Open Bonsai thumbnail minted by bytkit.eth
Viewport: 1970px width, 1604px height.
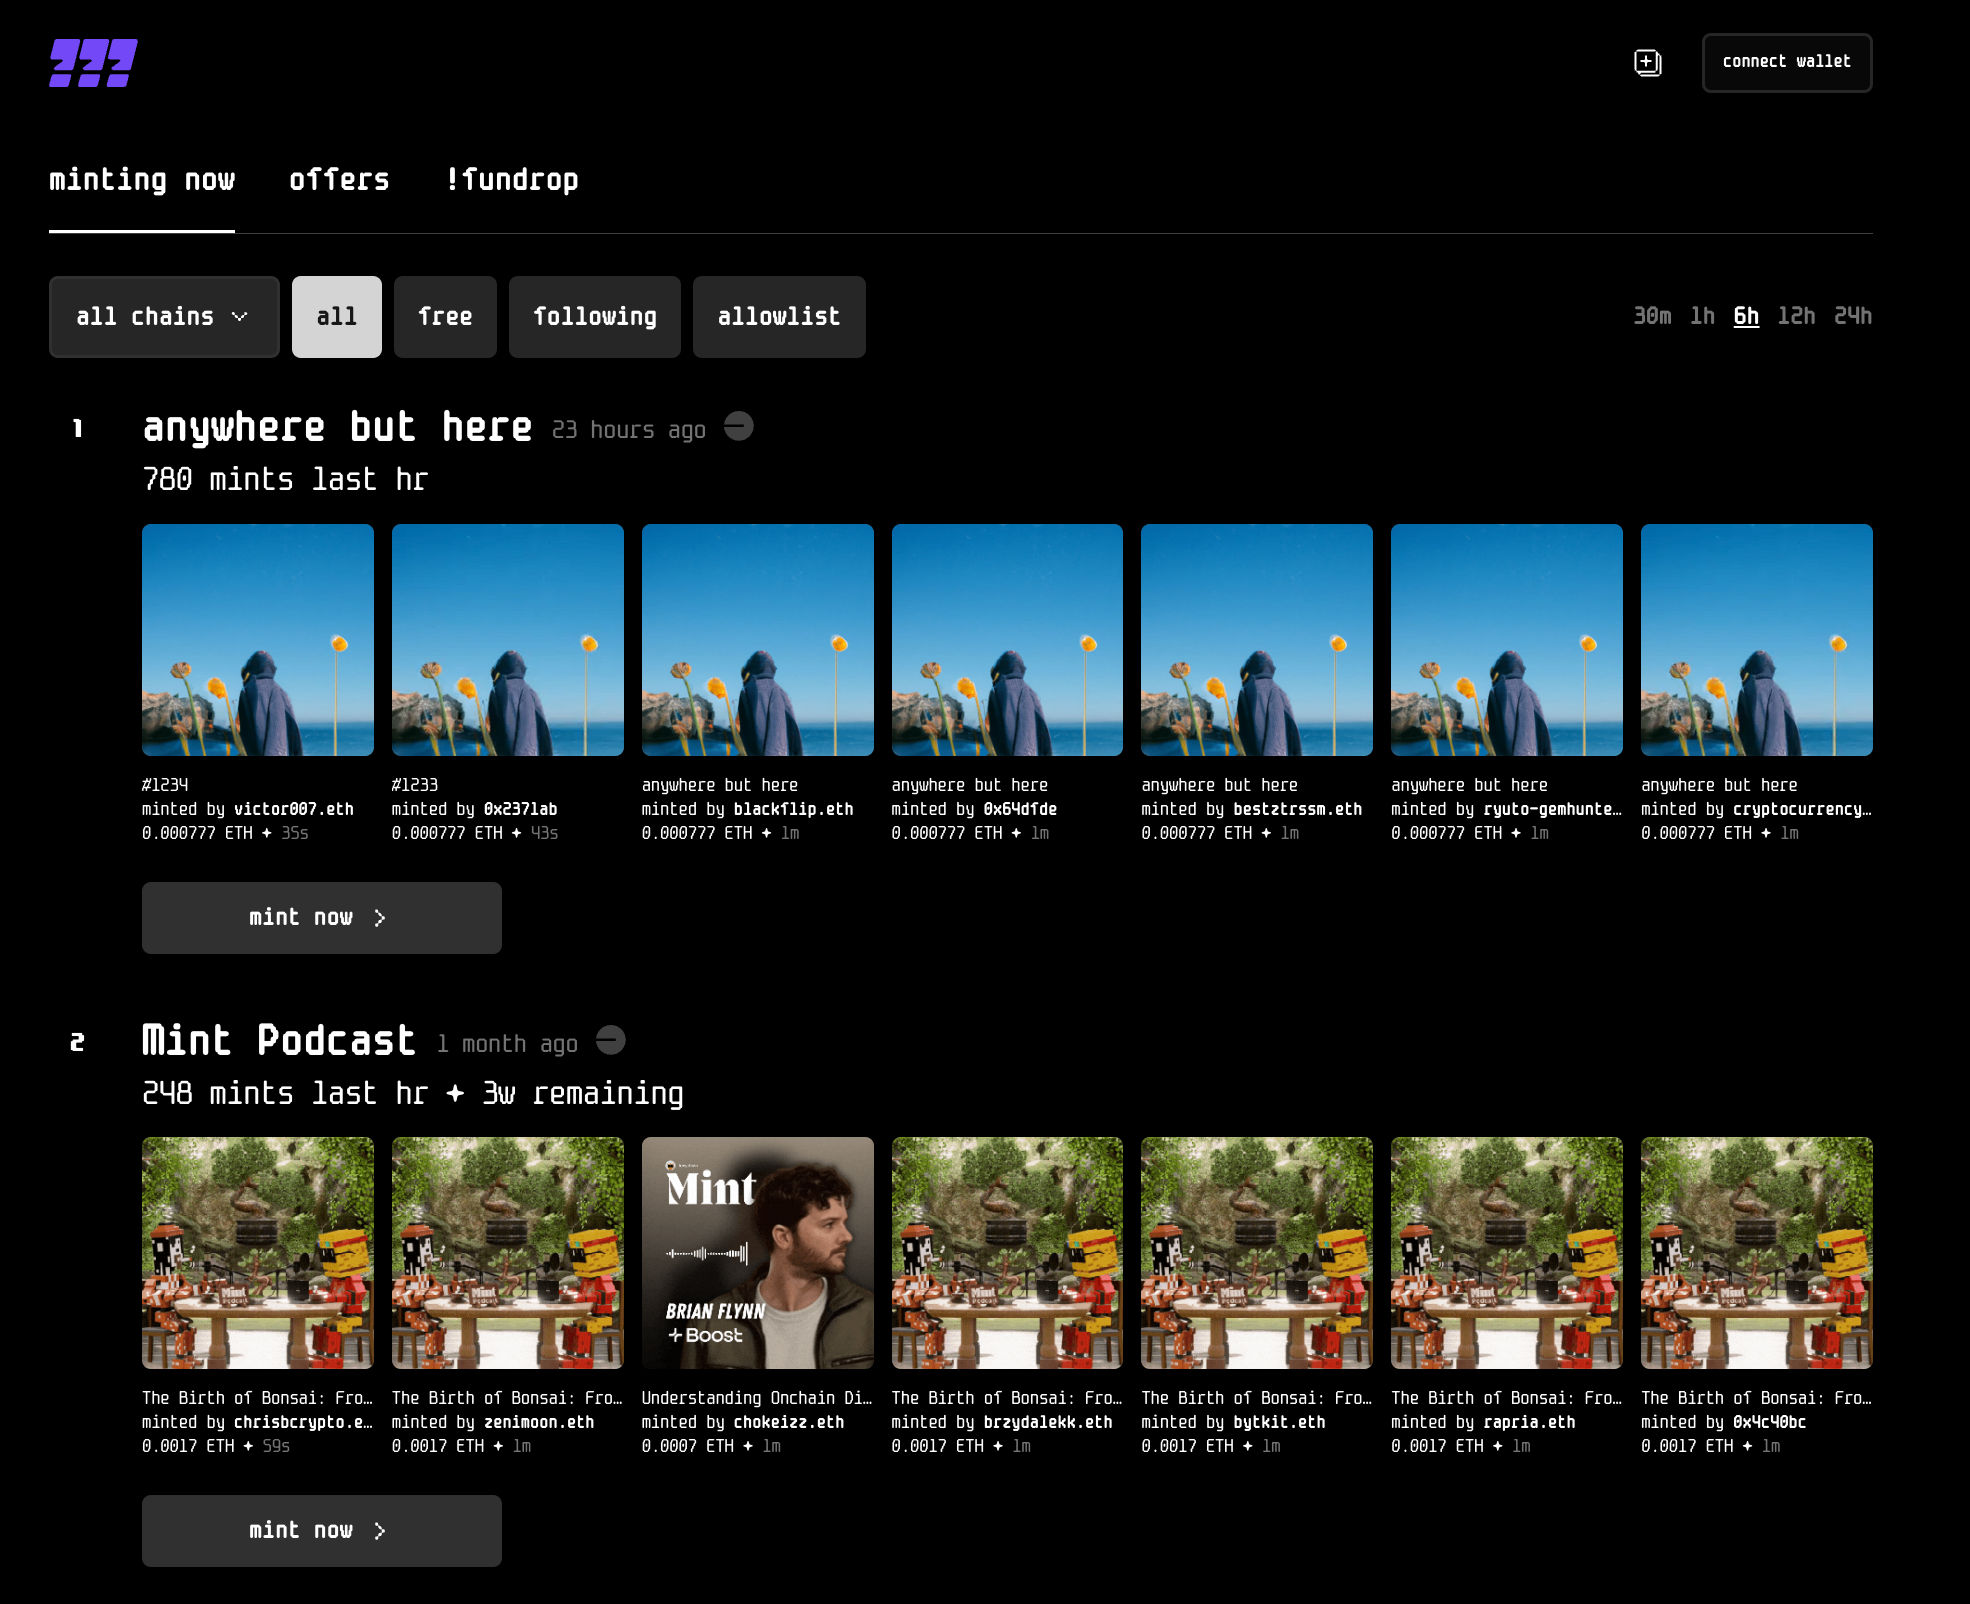1257,1253
